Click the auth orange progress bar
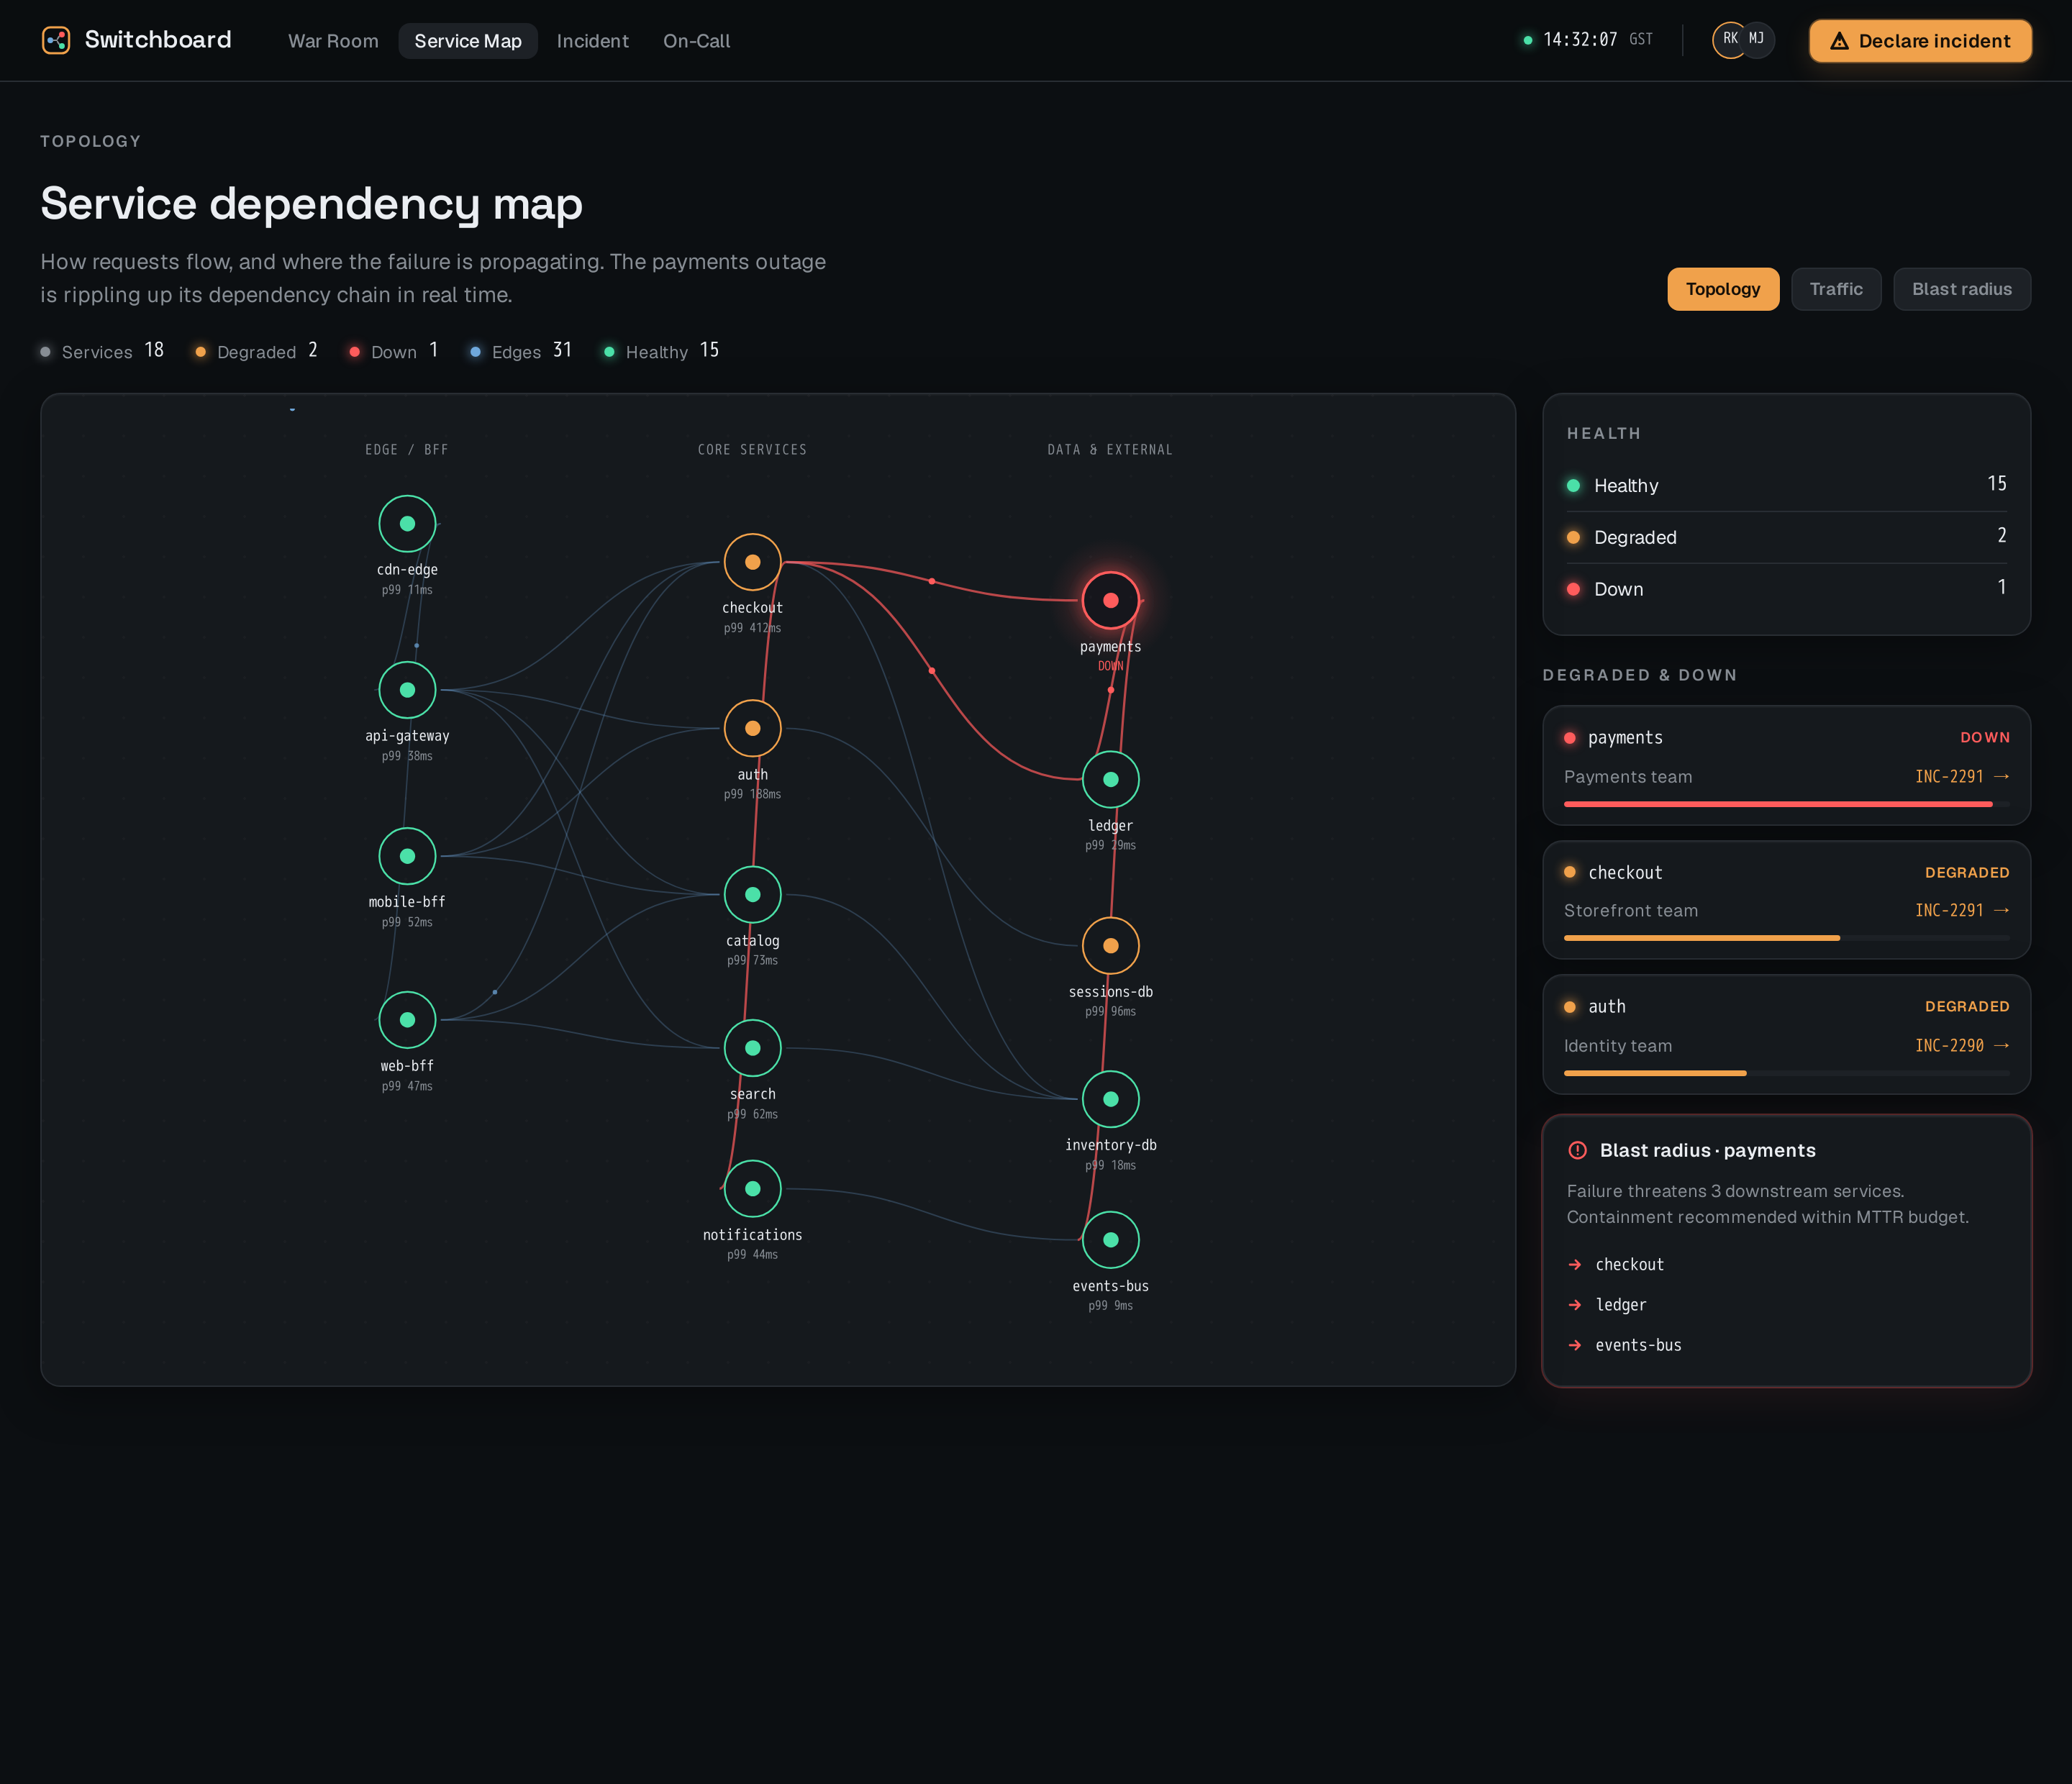2072x1784 pixels. pos(1786,1073)
